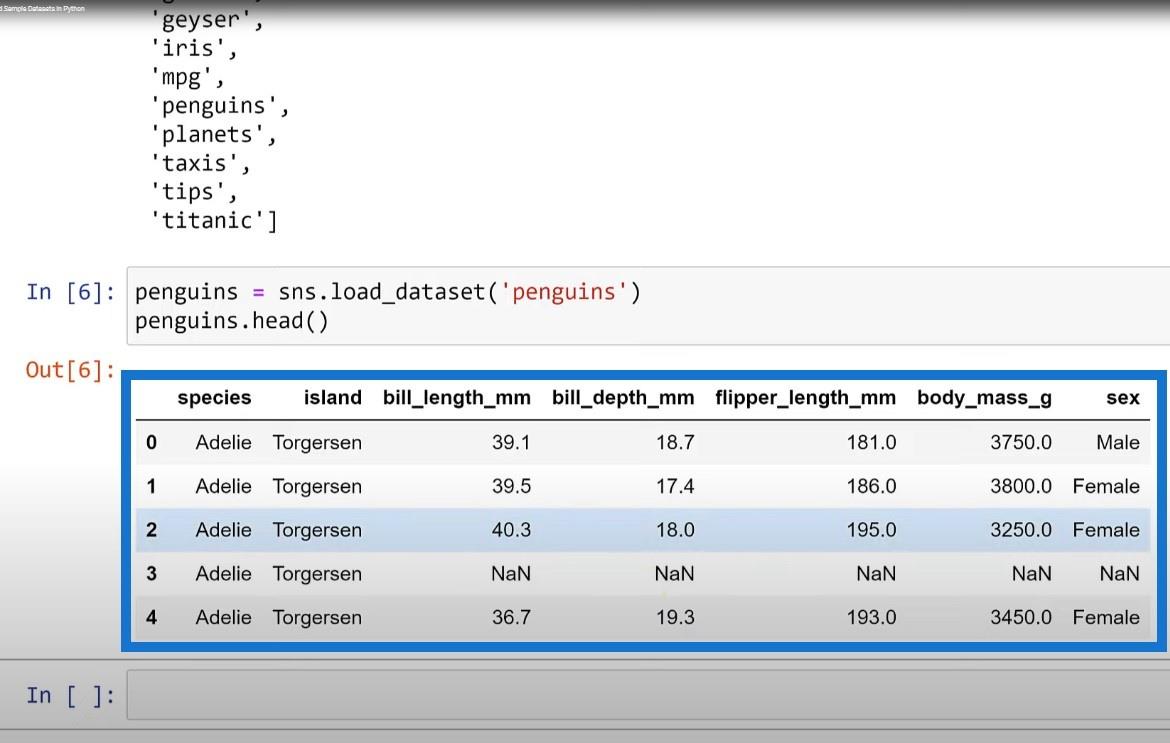The width and height of the screenshot is (1170, 743).
Task: Click the flipper length value 195.0
Action: (871, 530)
